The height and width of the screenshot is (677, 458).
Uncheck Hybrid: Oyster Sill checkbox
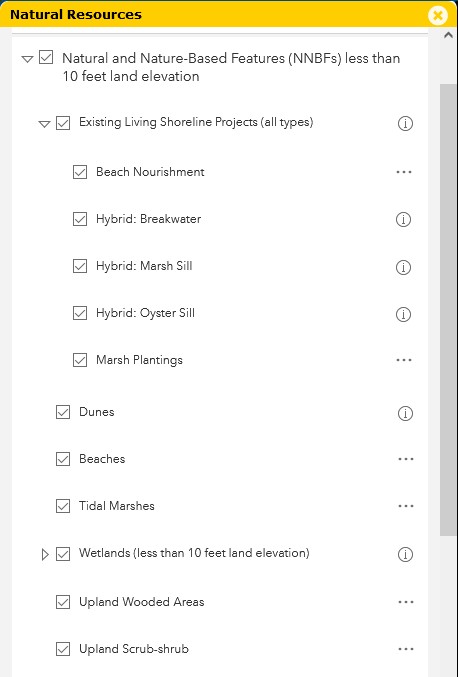[x=80, y=313]
